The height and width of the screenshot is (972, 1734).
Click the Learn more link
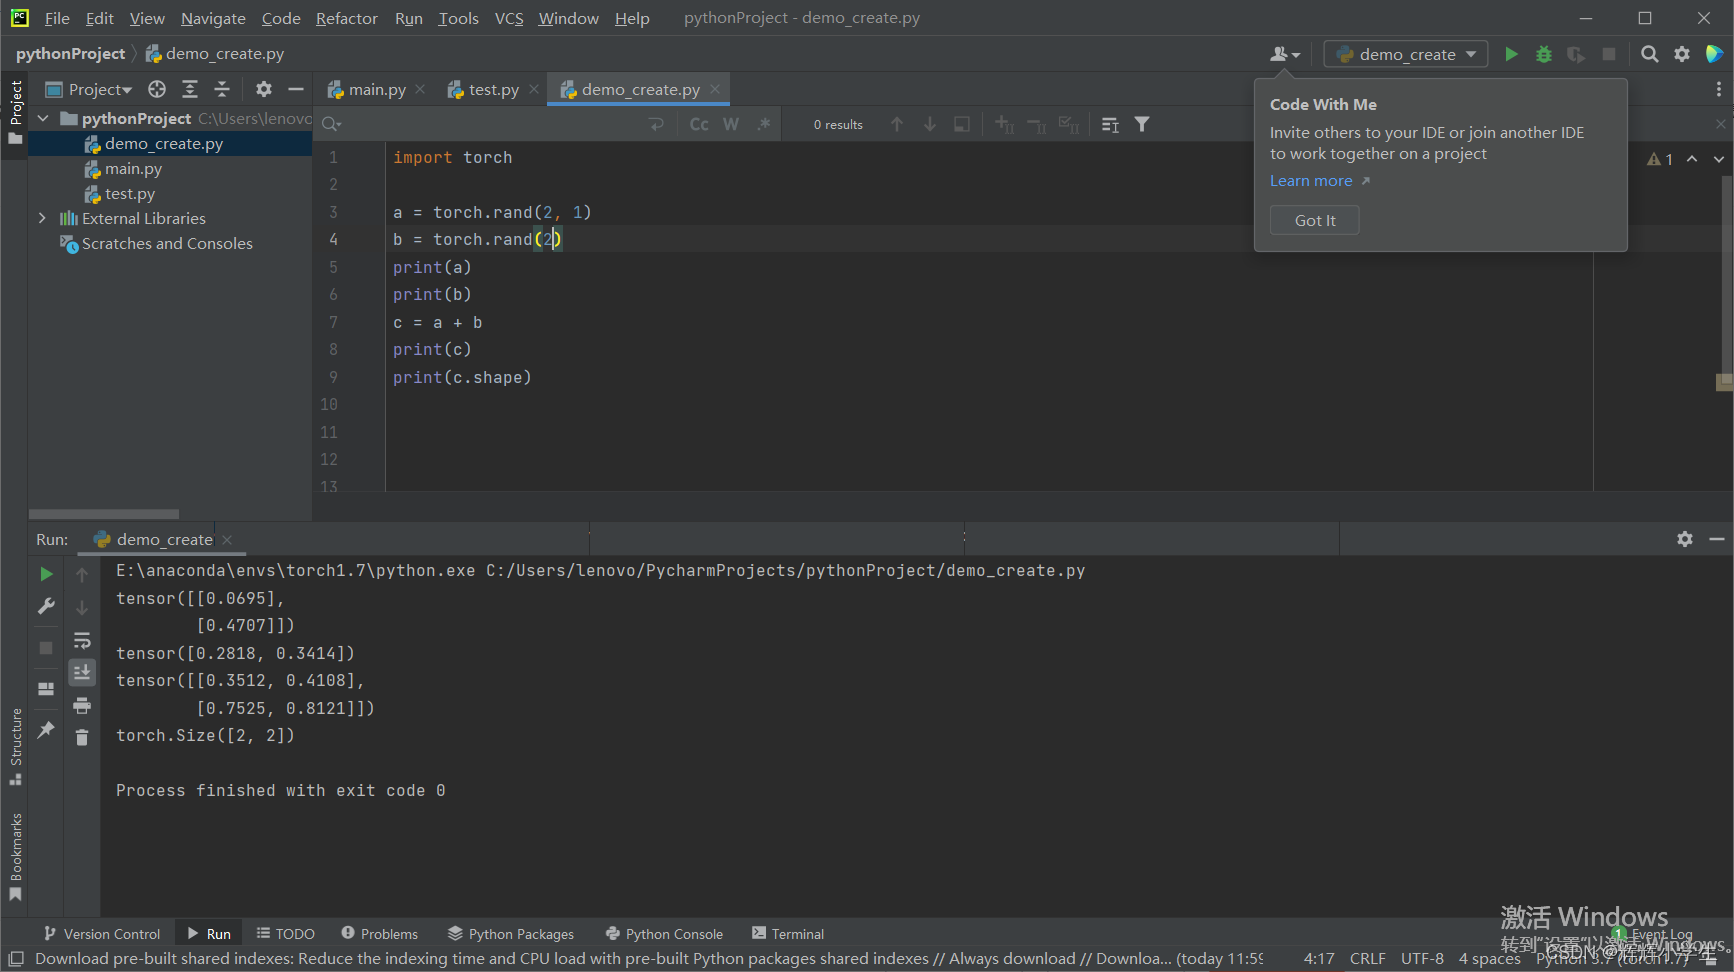tap(1311, 181)
